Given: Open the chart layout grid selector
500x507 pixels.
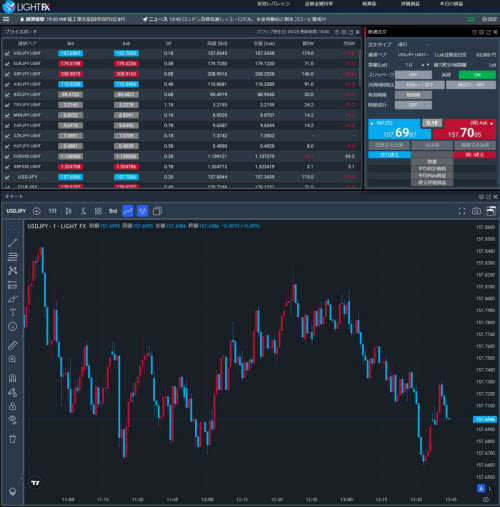Looking at the screenshot, I should click(98, 211).
